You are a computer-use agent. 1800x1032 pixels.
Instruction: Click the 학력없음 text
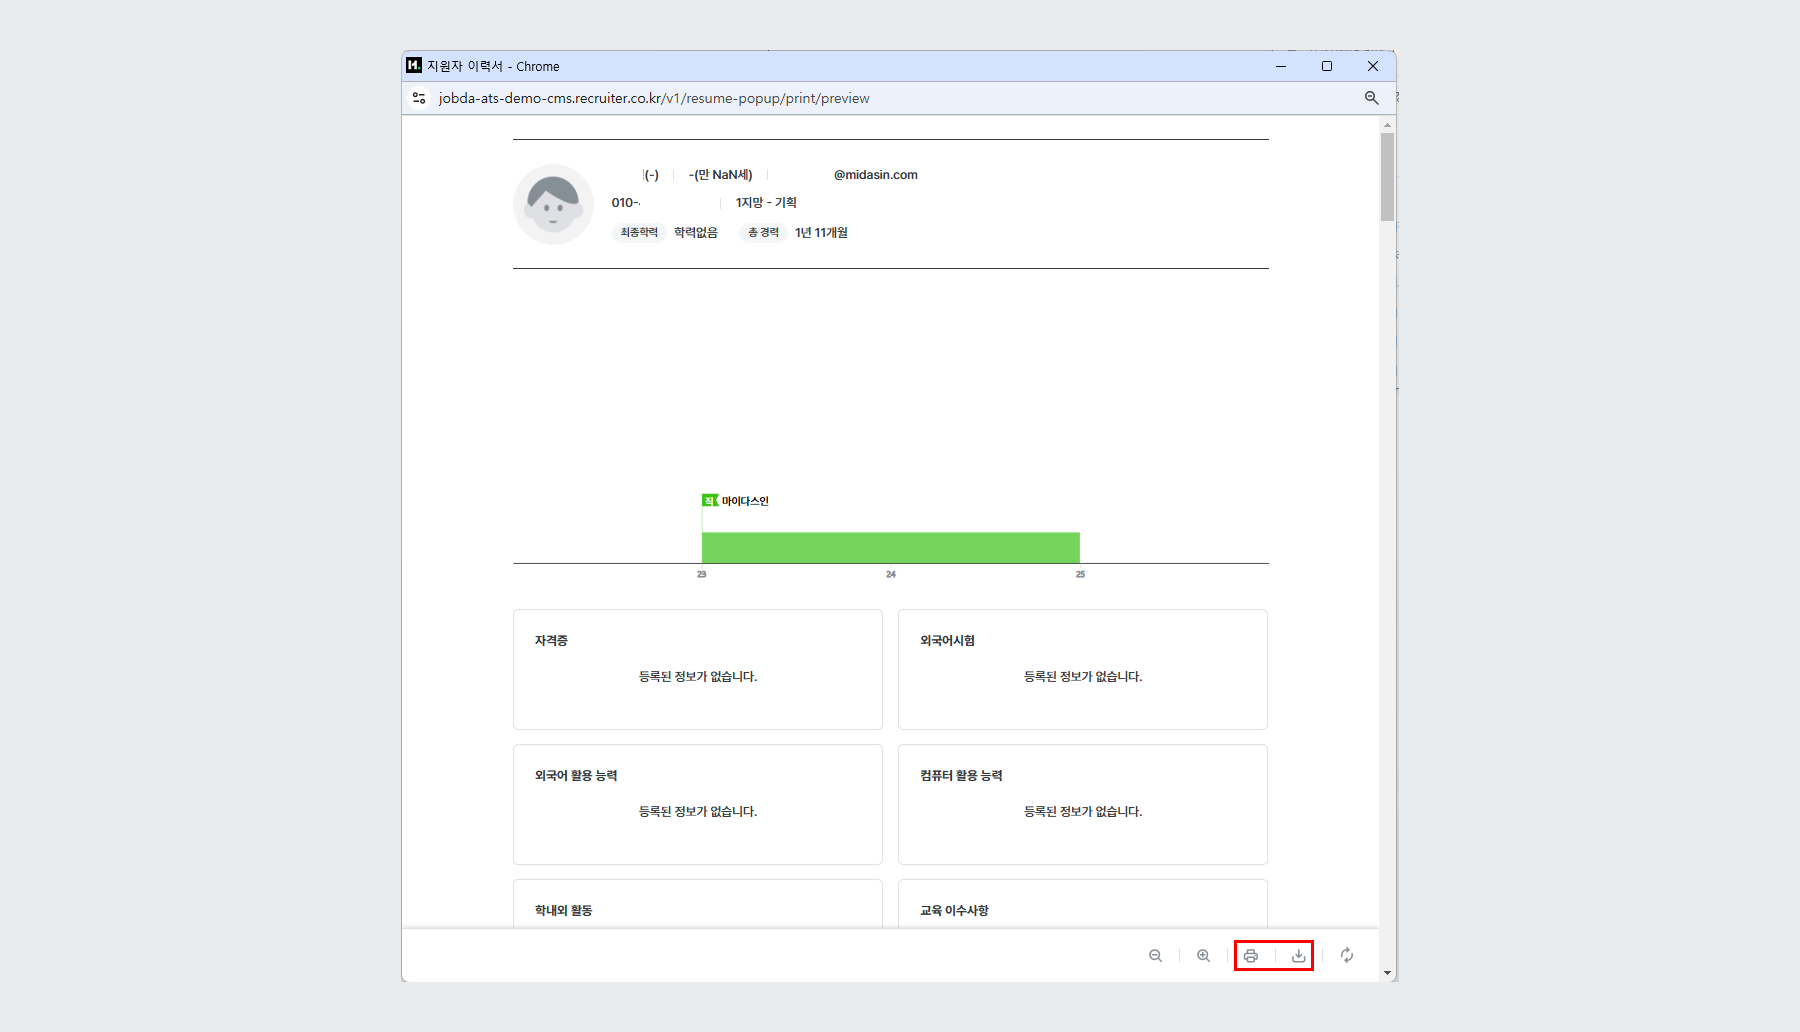pyautogui.click(x=696, y=233)
